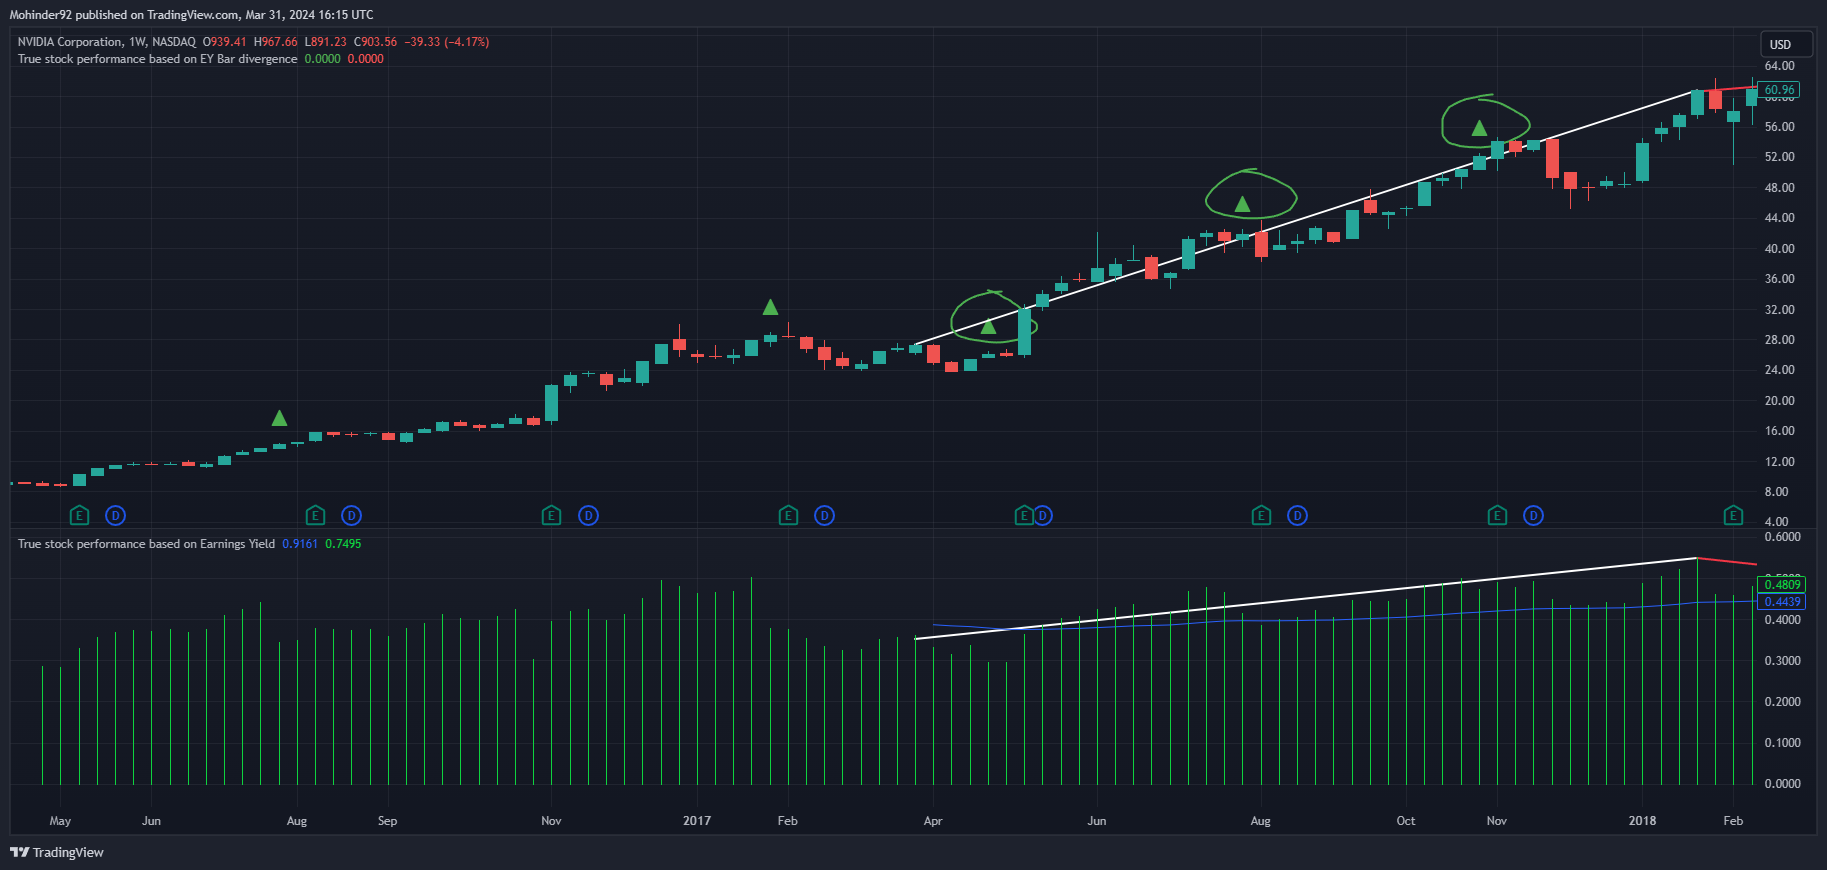Select the earnings E icon at Feb 2018
The width and height of the screenshot is (1827, 870).
pos(1733,516)
